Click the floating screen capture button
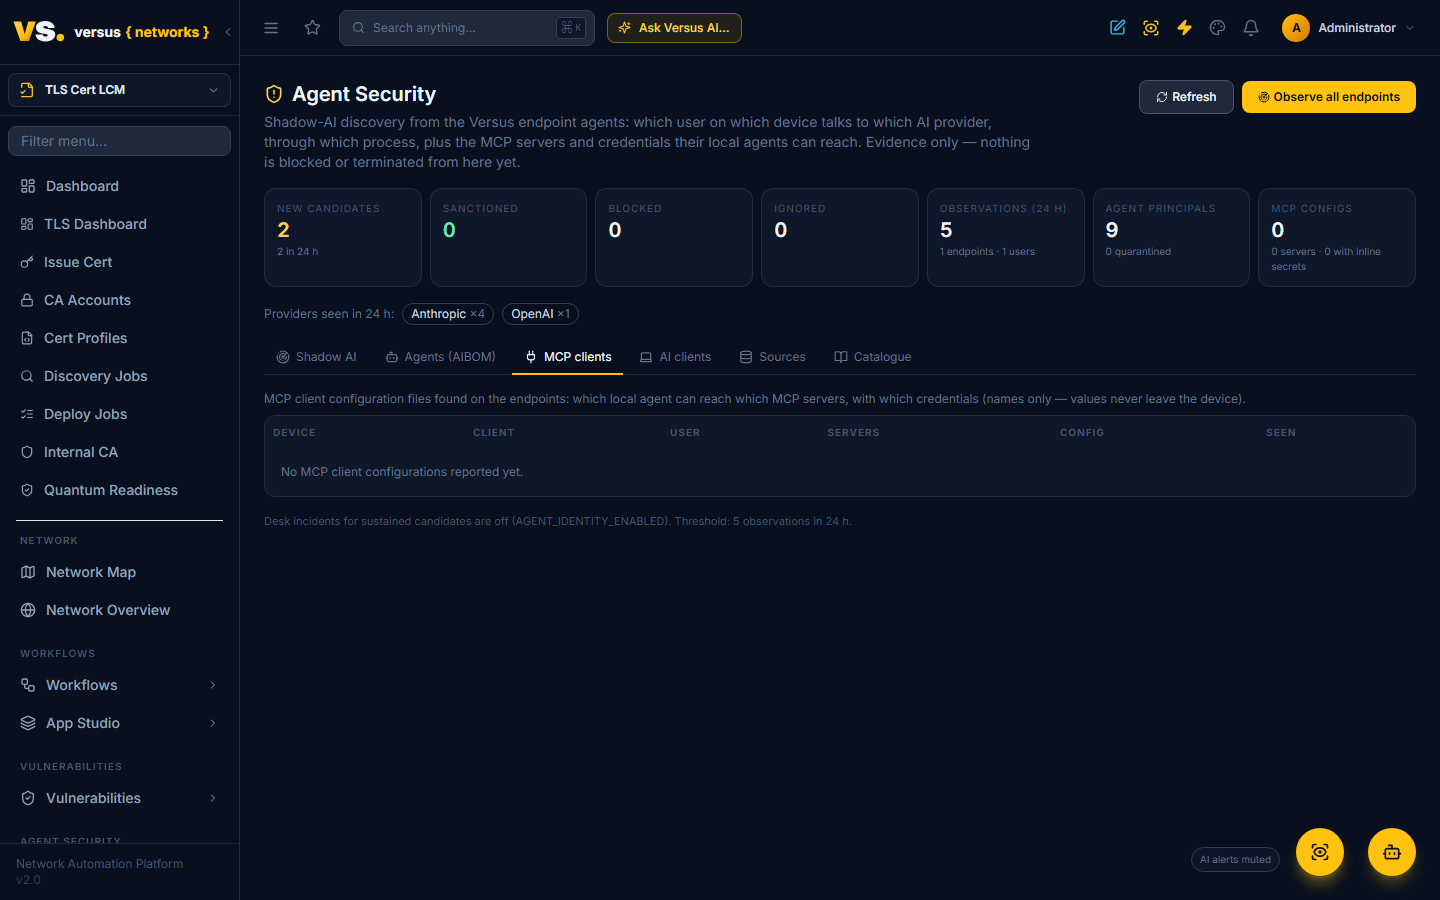This screenshot has width=1440, height=900. point(1320,852)
